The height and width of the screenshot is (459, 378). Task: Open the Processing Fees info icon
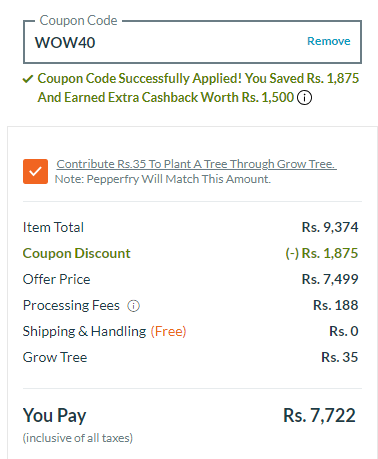point(134,306)
